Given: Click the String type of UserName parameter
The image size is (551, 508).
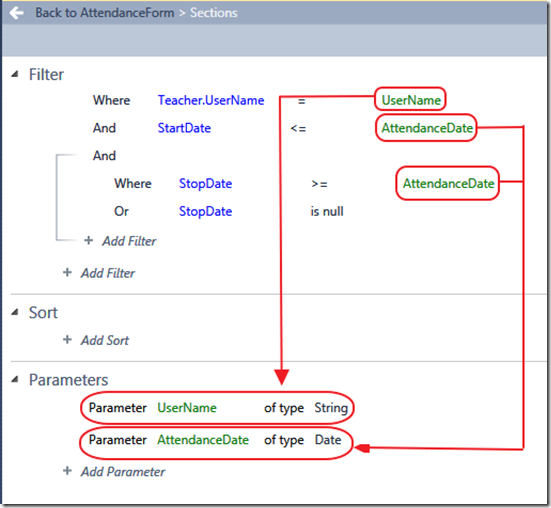Looking at the screenshot, I should 331,408.
